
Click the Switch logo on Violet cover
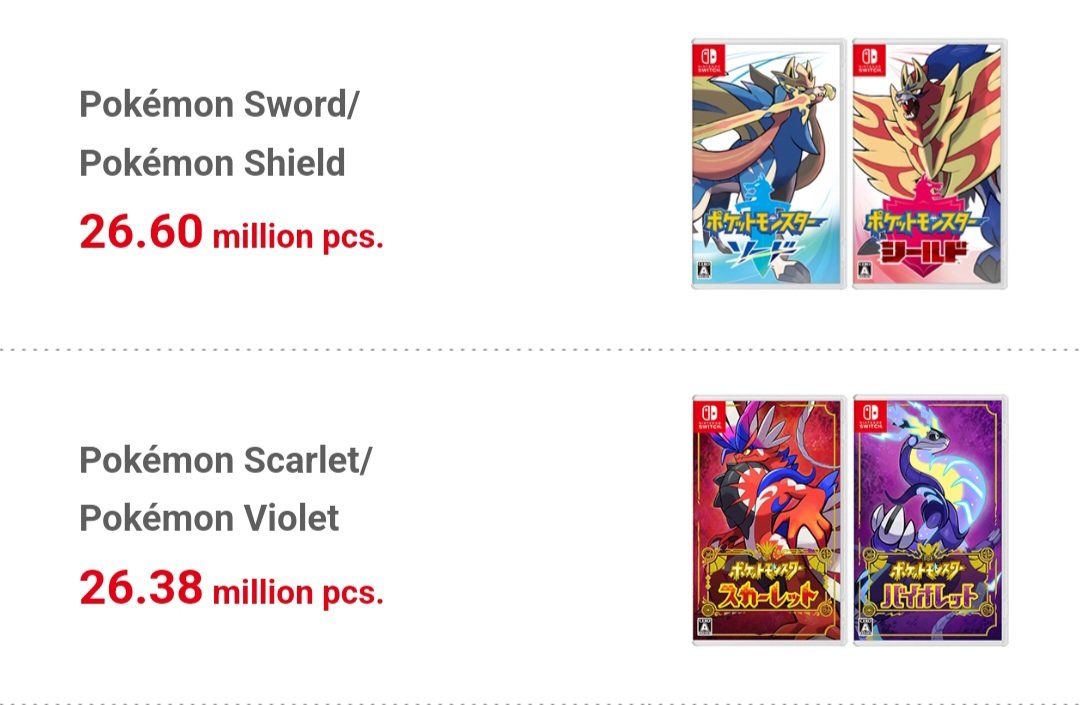click(866, 416)
